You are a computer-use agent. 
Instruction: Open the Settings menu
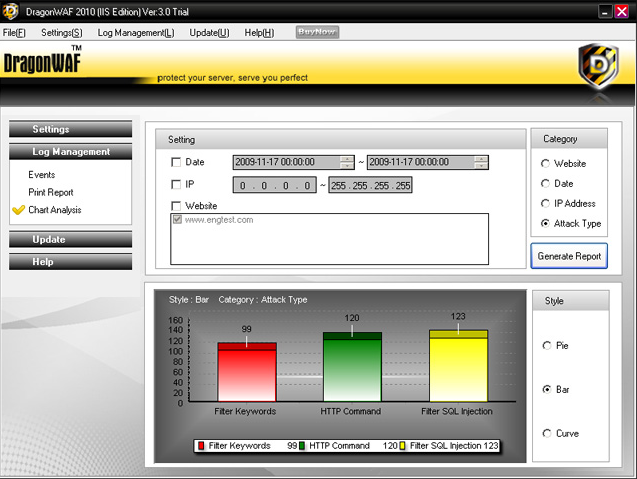tap(62, 33)
